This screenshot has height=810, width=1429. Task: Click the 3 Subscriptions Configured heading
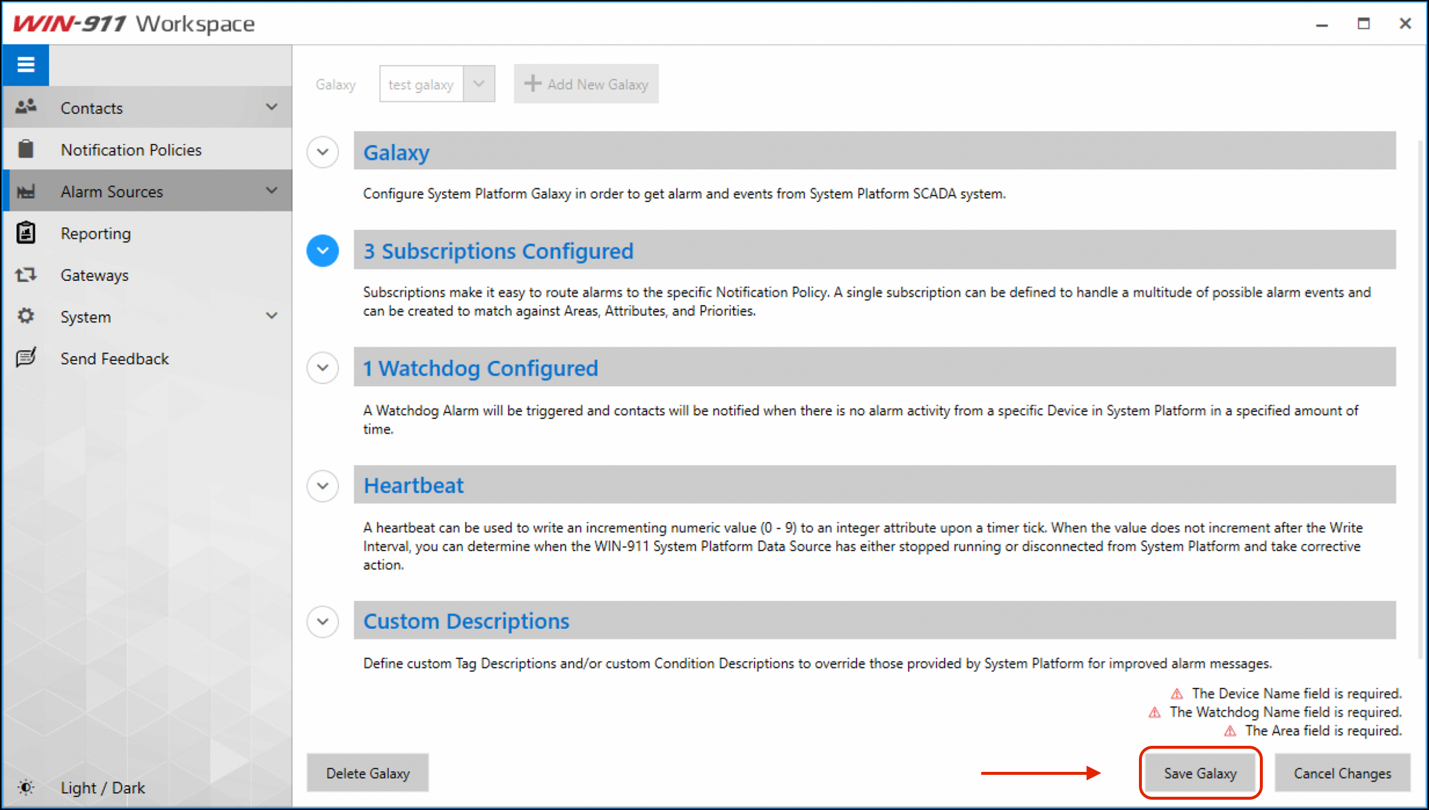point(498,251)
